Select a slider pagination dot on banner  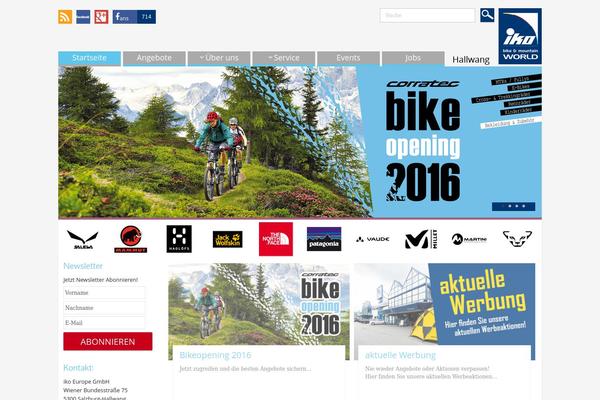(x=510, y=206)
